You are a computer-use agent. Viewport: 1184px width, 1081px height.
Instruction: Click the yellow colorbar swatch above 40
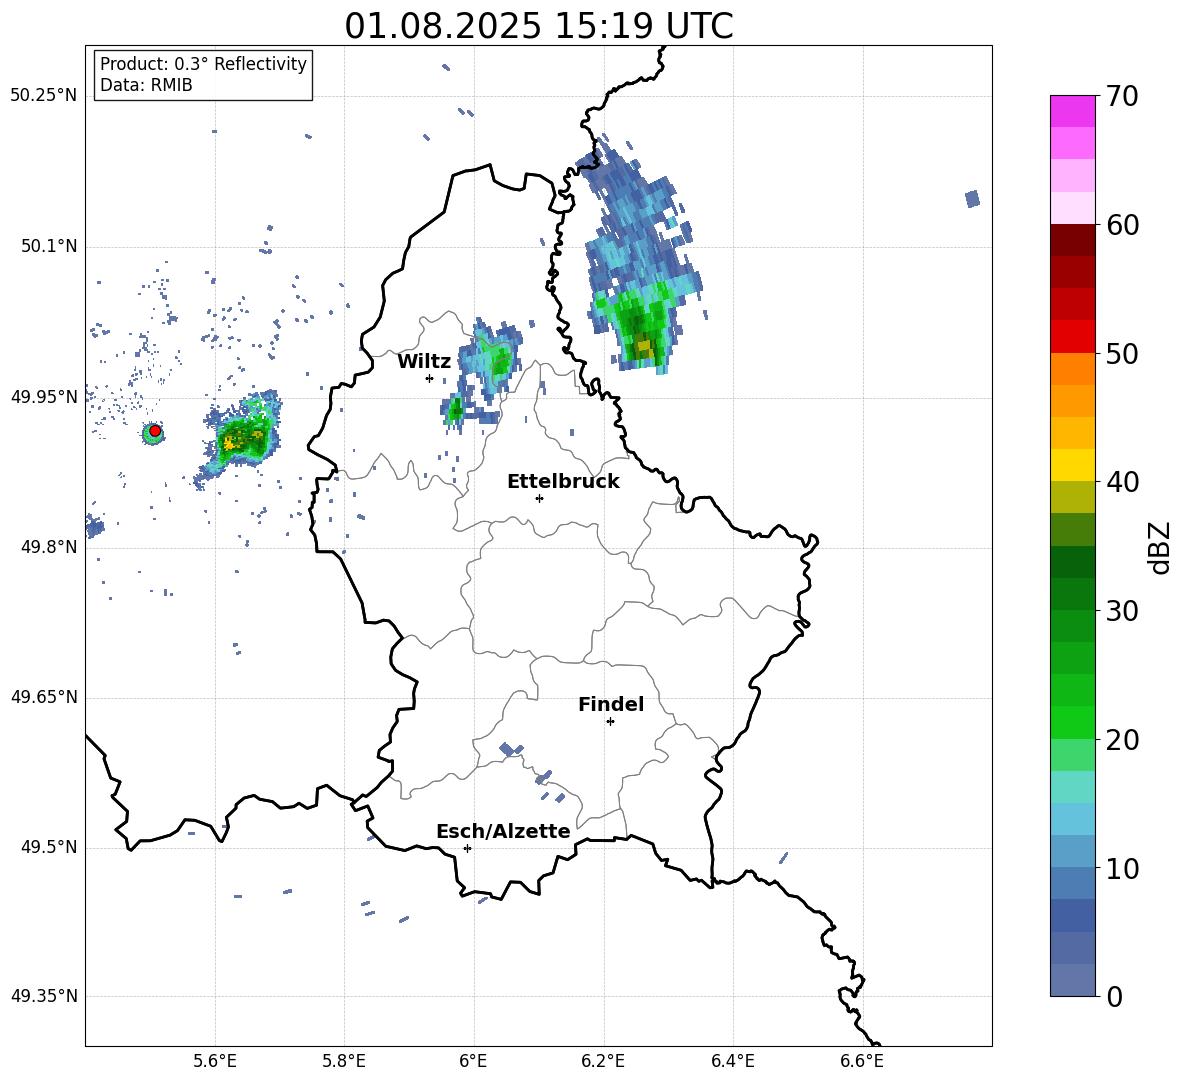(x=1072, y=465)
